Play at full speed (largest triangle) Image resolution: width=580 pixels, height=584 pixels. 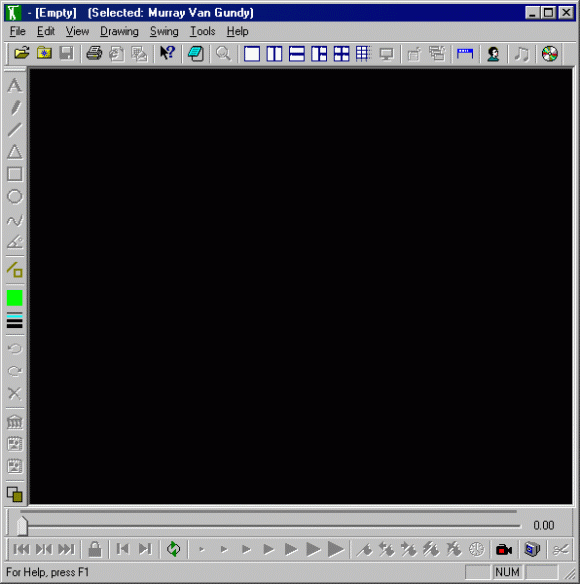[x=336, y=549]
